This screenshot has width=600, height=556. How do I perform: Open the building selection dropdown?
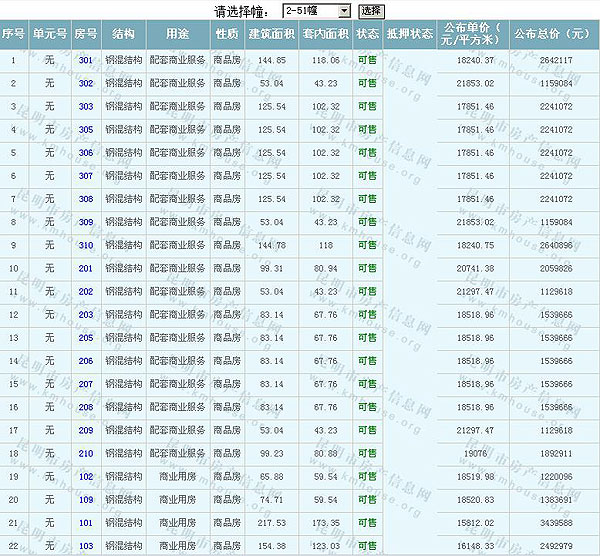point(315,10)
